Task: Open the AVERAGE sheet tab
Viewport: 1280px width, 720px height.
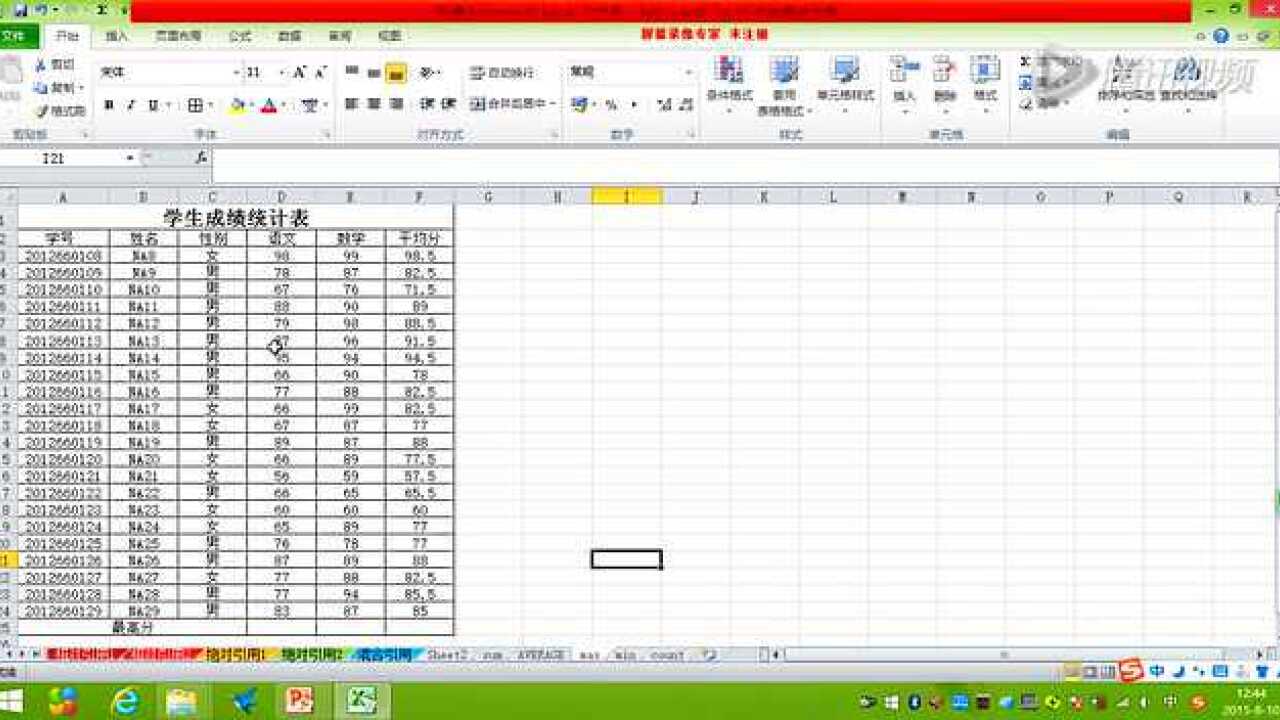Action: coord(540,655)
